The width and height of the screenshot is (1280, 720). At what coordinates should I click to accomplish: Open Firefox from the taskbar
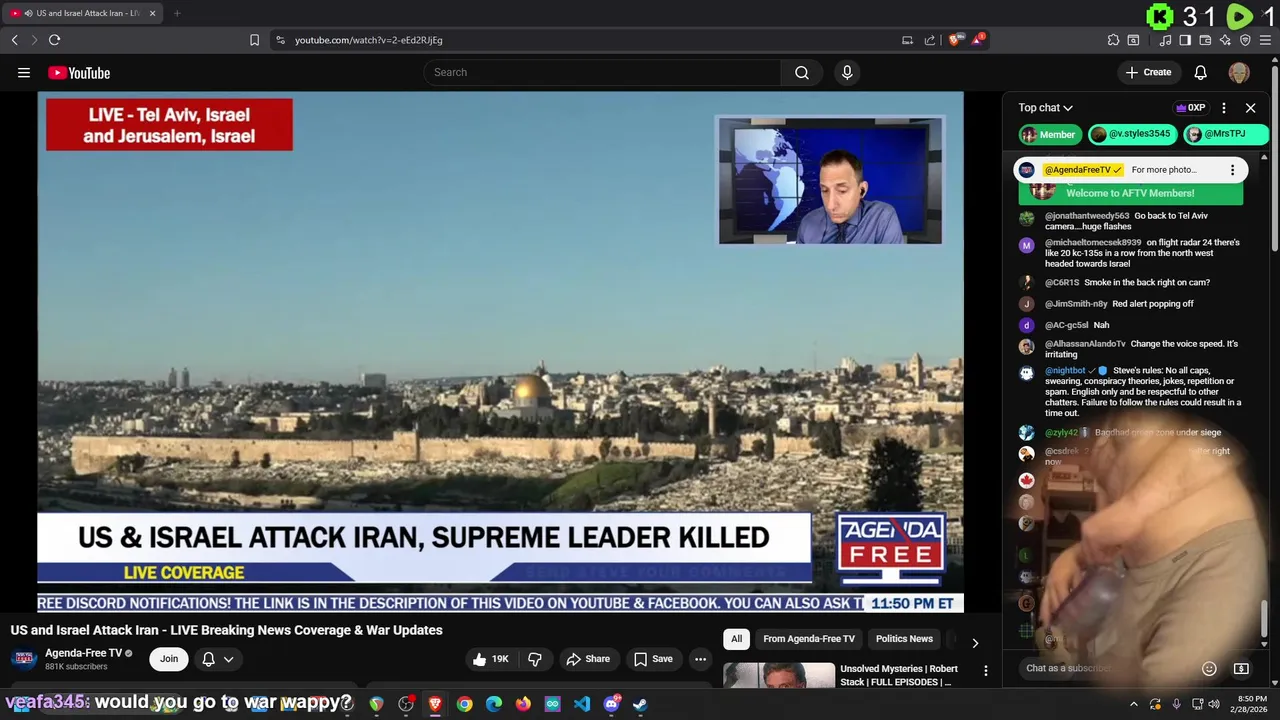click(523, 704)
